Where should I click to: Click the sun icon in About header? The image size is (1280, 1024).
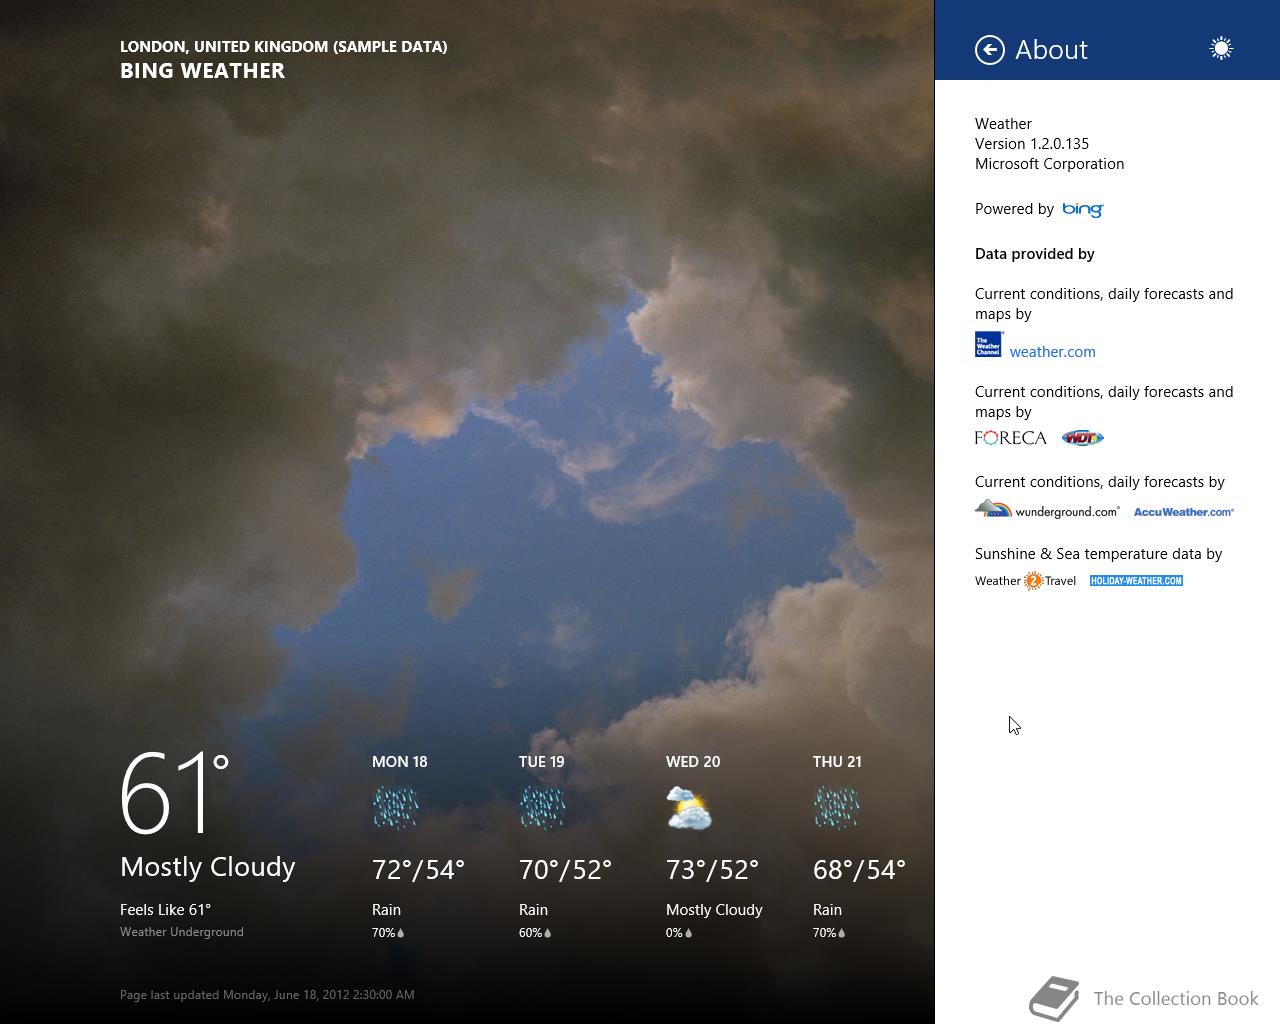[1221, 48]
